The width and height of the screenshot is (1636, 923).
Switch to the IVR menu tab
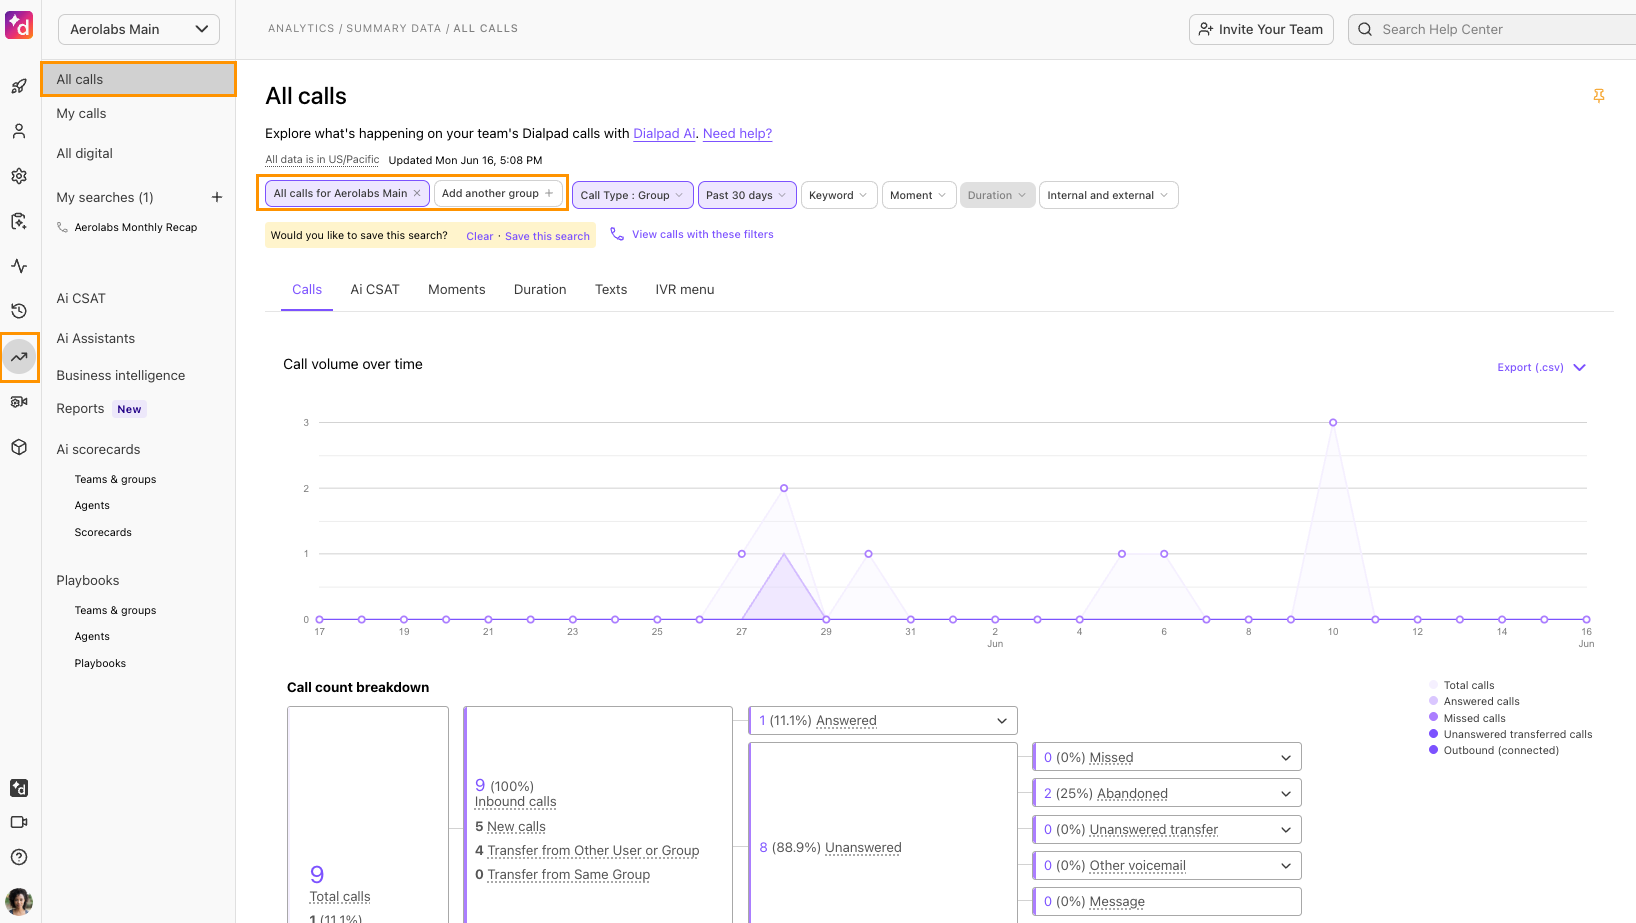(x=685, y=289)
